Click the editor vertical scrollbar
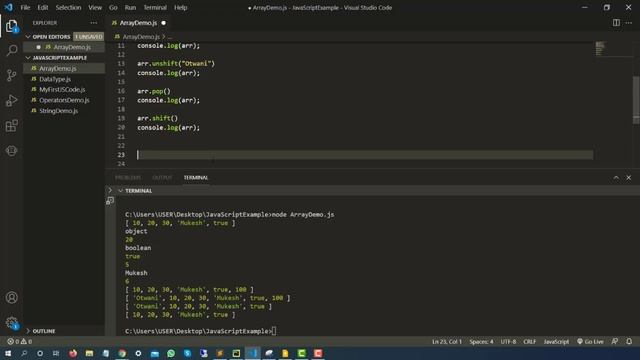The width and height of the screenshot is (640, 360). (636, 99)
